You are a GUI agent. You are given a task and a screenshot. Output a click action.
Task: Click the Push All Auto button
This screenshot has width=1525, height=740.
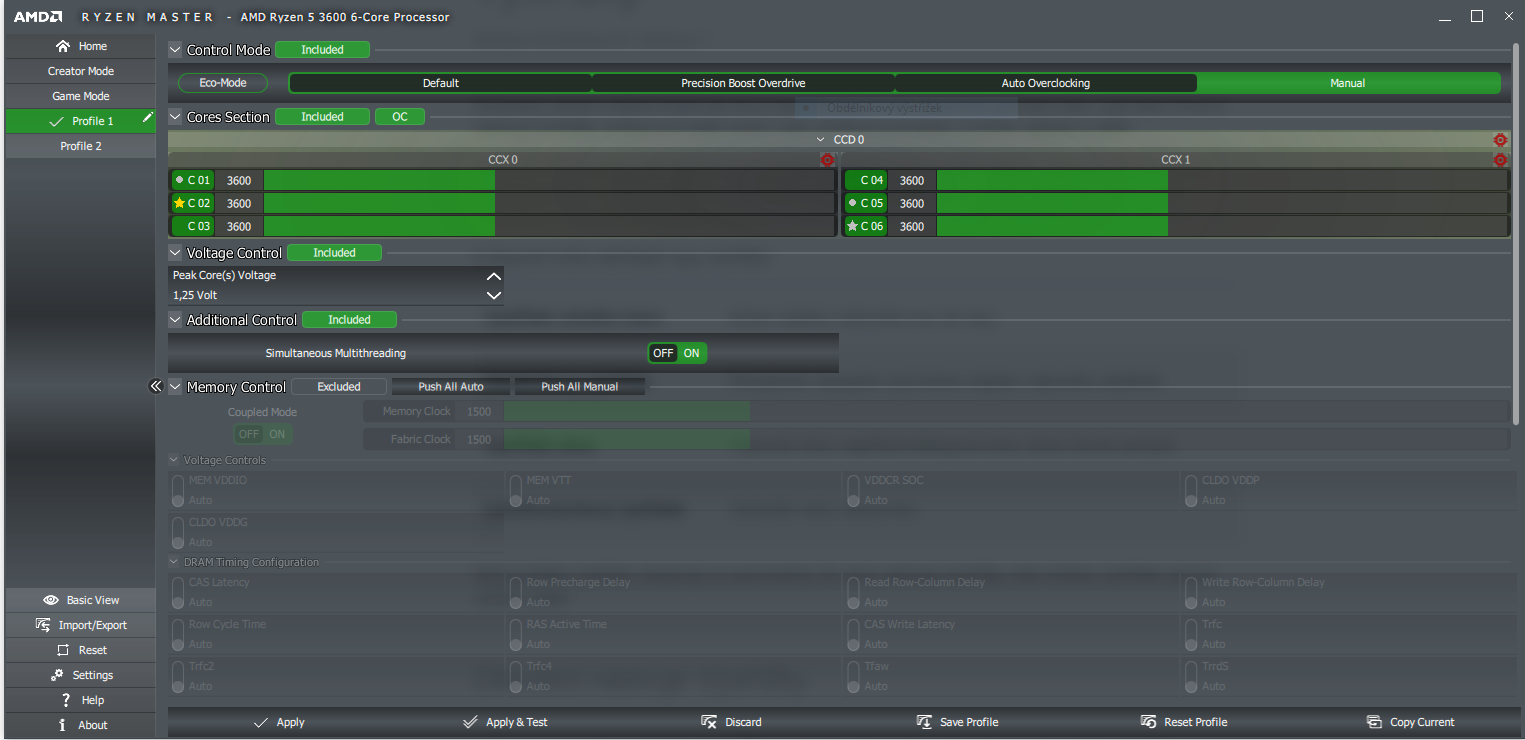coord(450,387)
